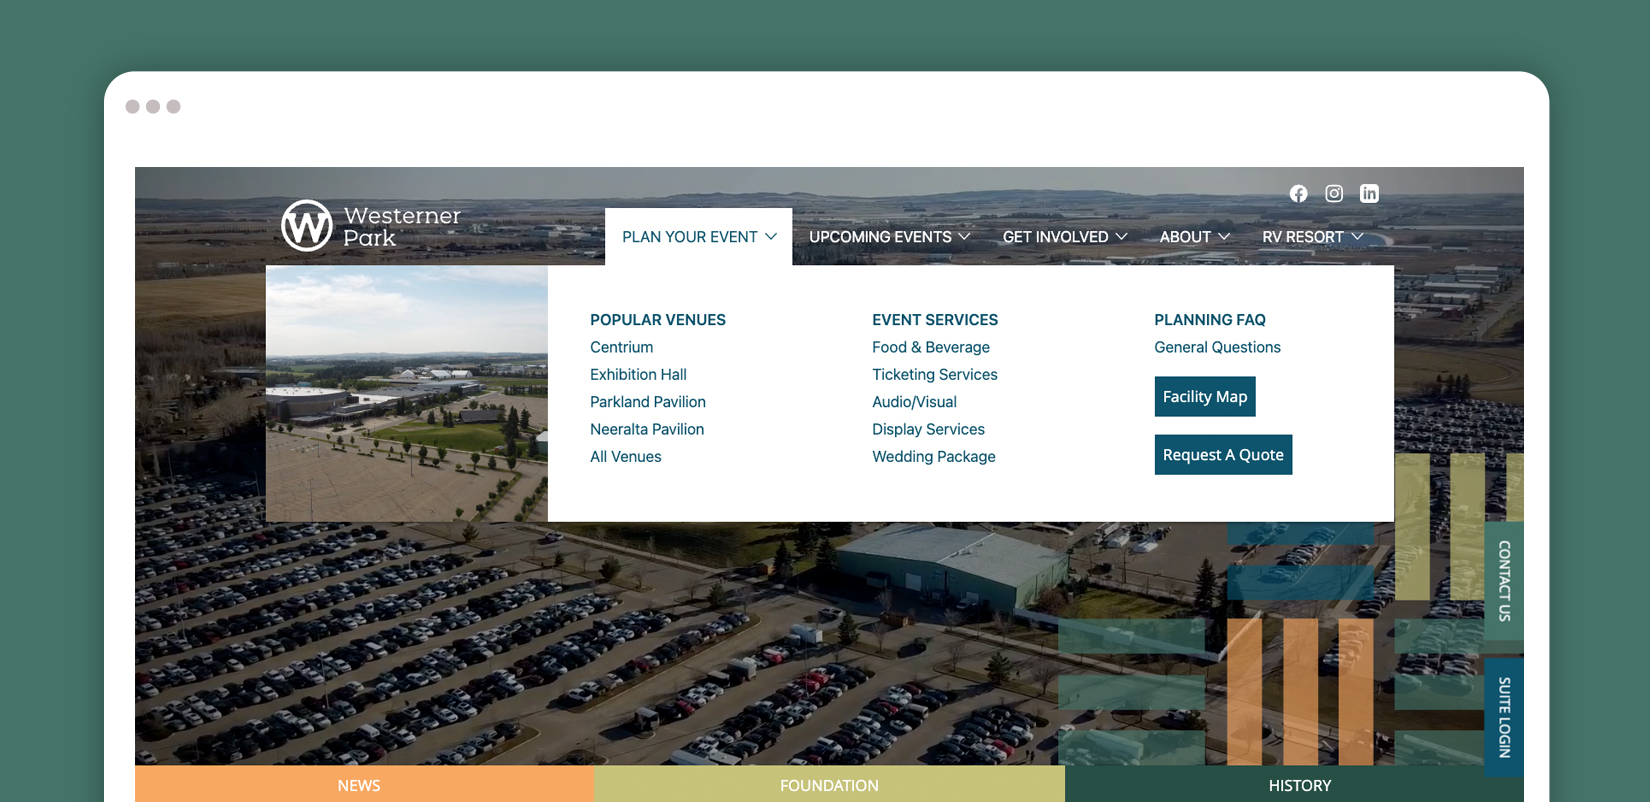Switch to the News tab
The height and width of the screenshot is (802, 1650).
[364, 785]
